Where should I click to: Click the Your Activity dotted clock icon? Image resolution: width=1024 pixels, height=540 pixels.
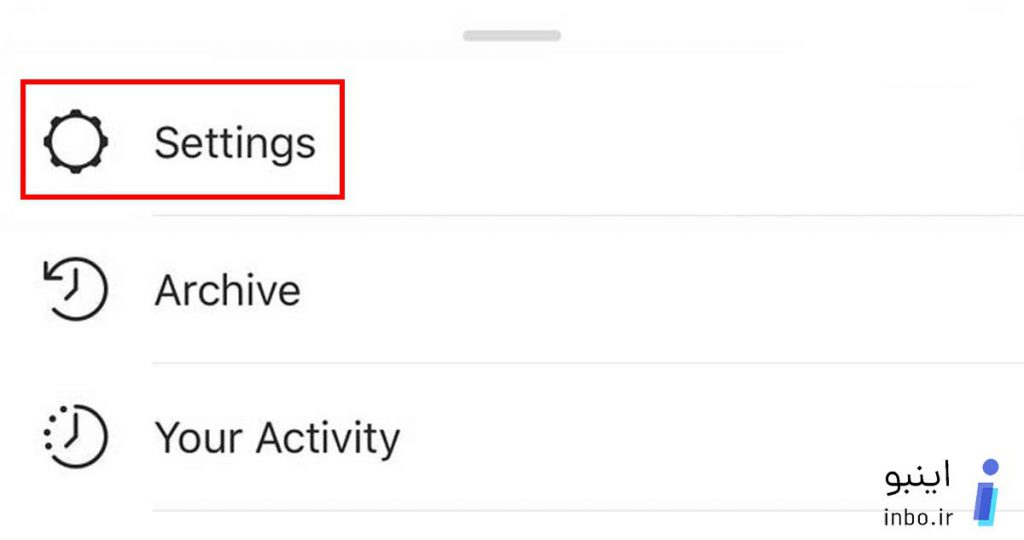coord(76,436)
